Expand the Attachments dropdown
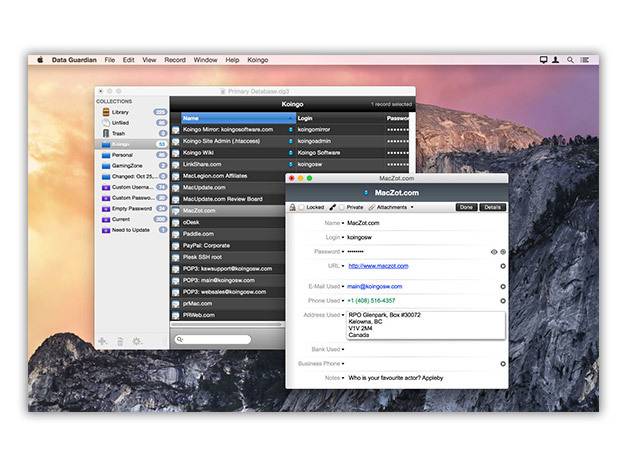The image size is (630, 473). tap(391, 207)
